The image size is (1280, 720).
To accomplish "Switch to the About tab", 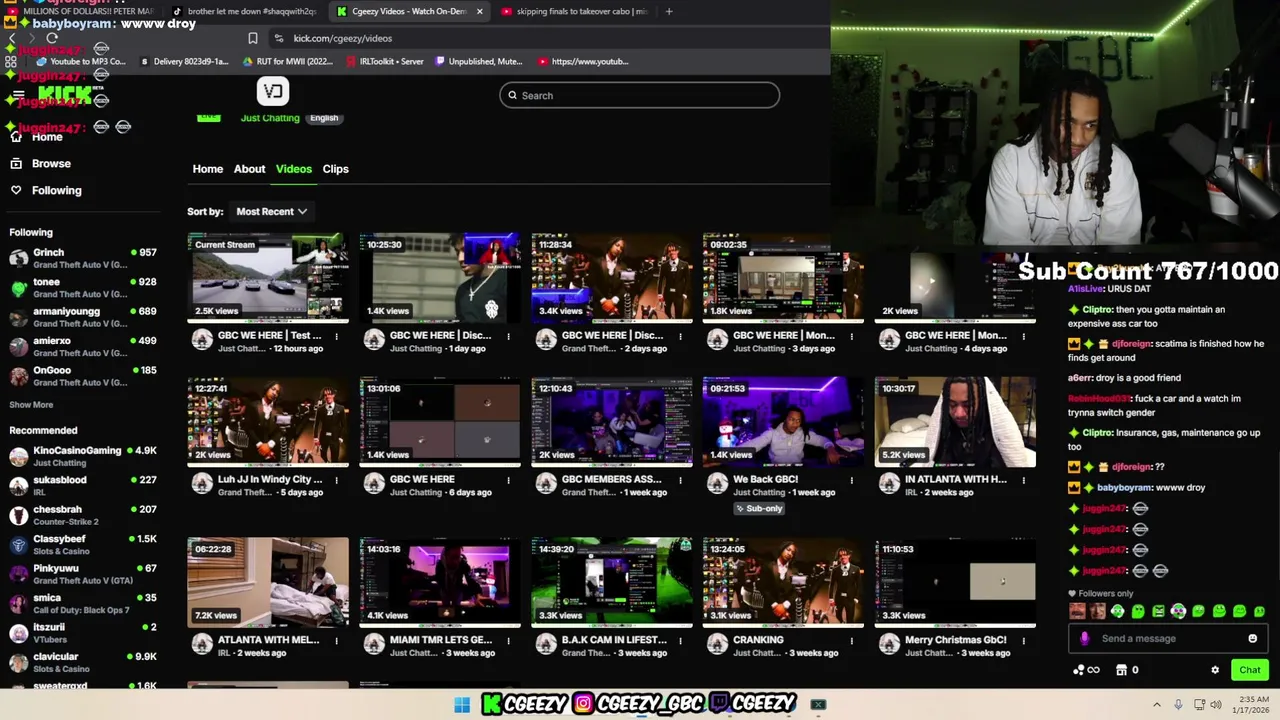I will [249, 169].
